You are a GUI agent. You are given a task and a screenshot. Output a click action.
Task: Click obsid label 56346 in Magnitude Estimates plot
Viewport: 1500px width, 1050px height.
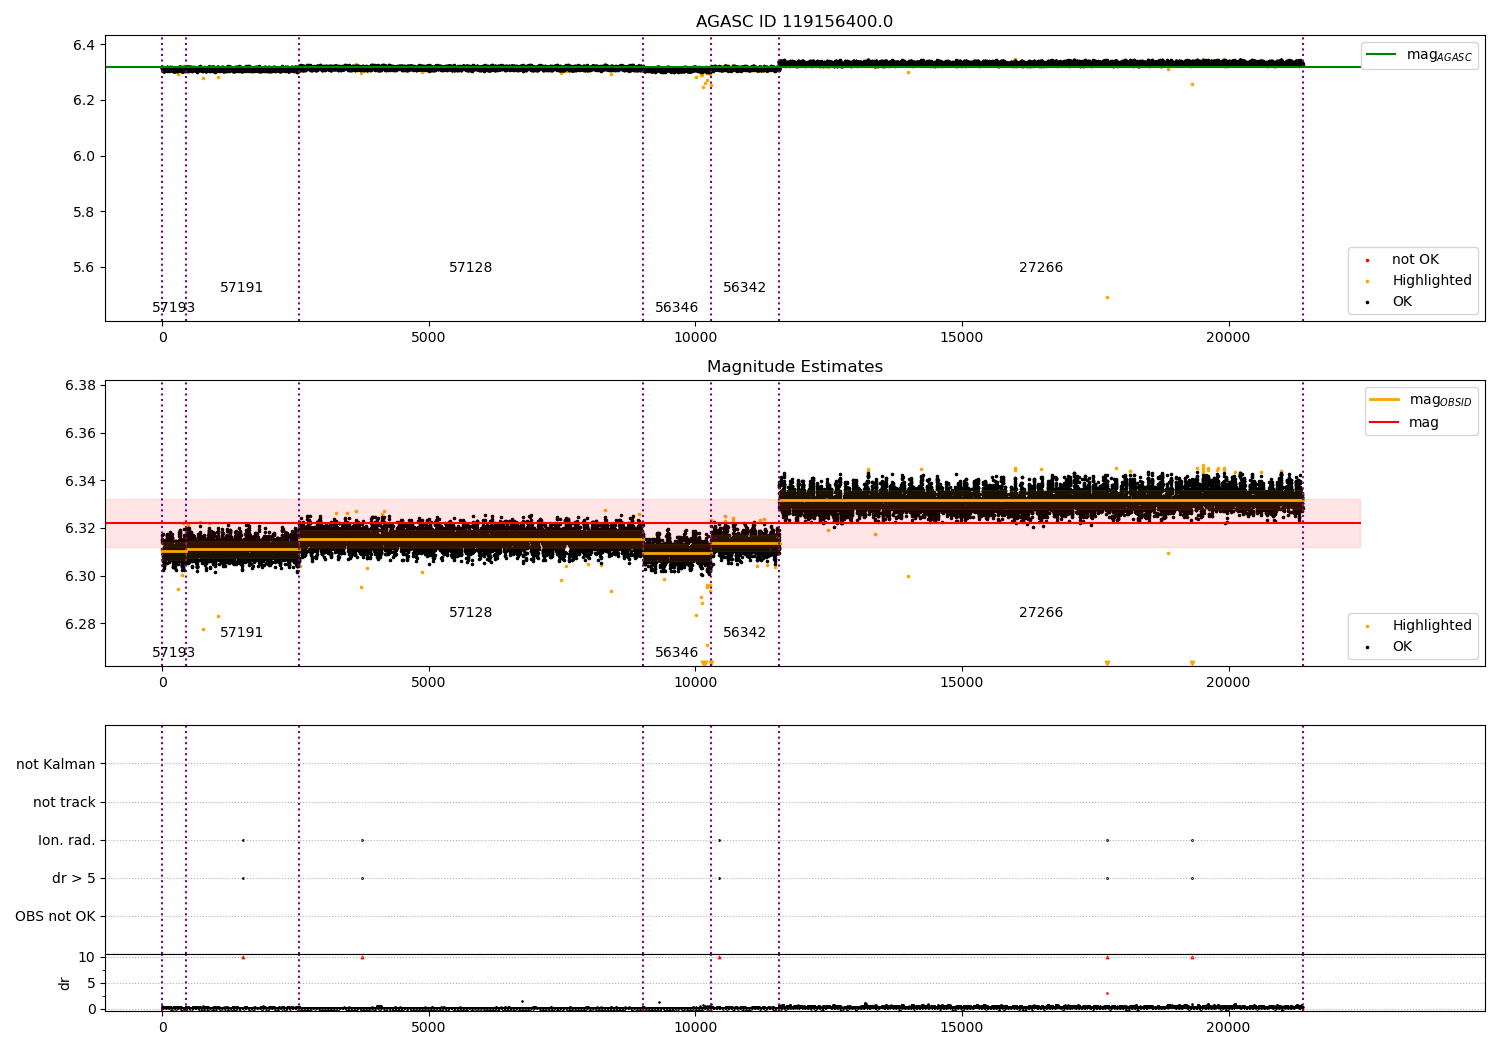coord(676,652)
